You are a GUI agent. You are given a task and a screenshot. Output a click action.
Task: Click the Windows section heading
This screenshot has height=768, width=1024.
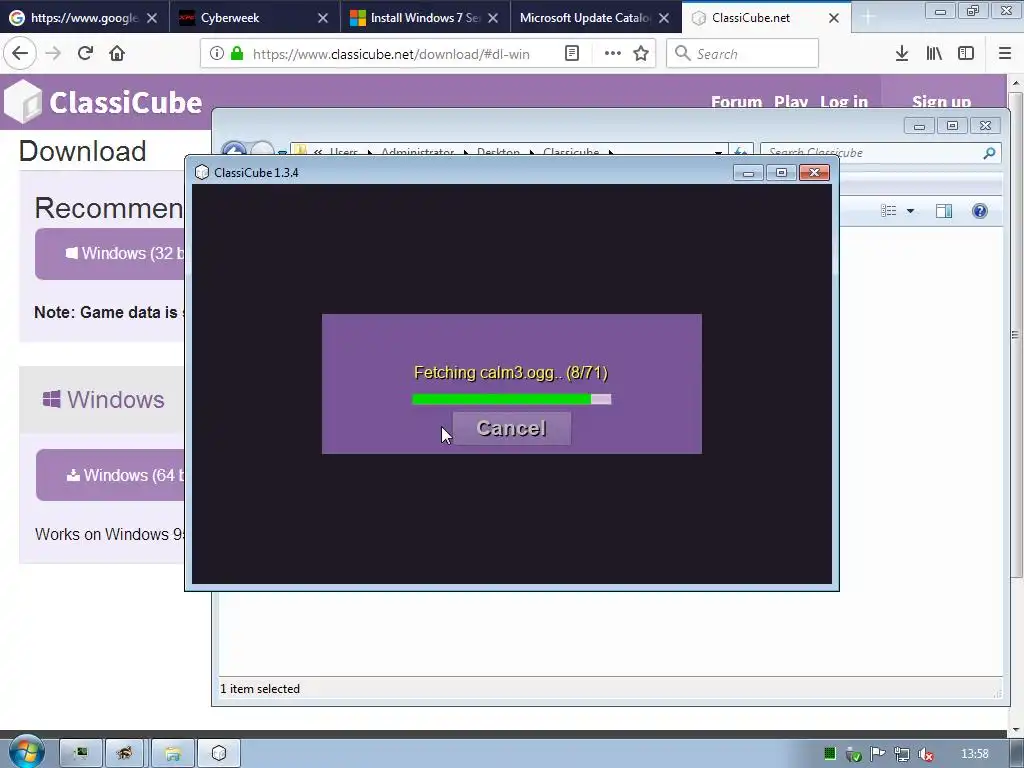(103, 399)
